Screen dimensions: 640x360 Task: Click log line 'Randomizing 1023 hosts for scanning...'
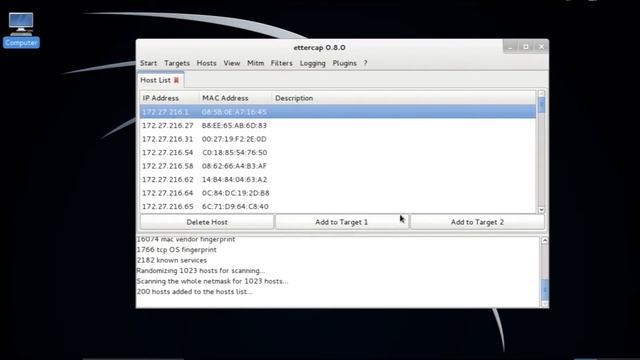(200, 270)
